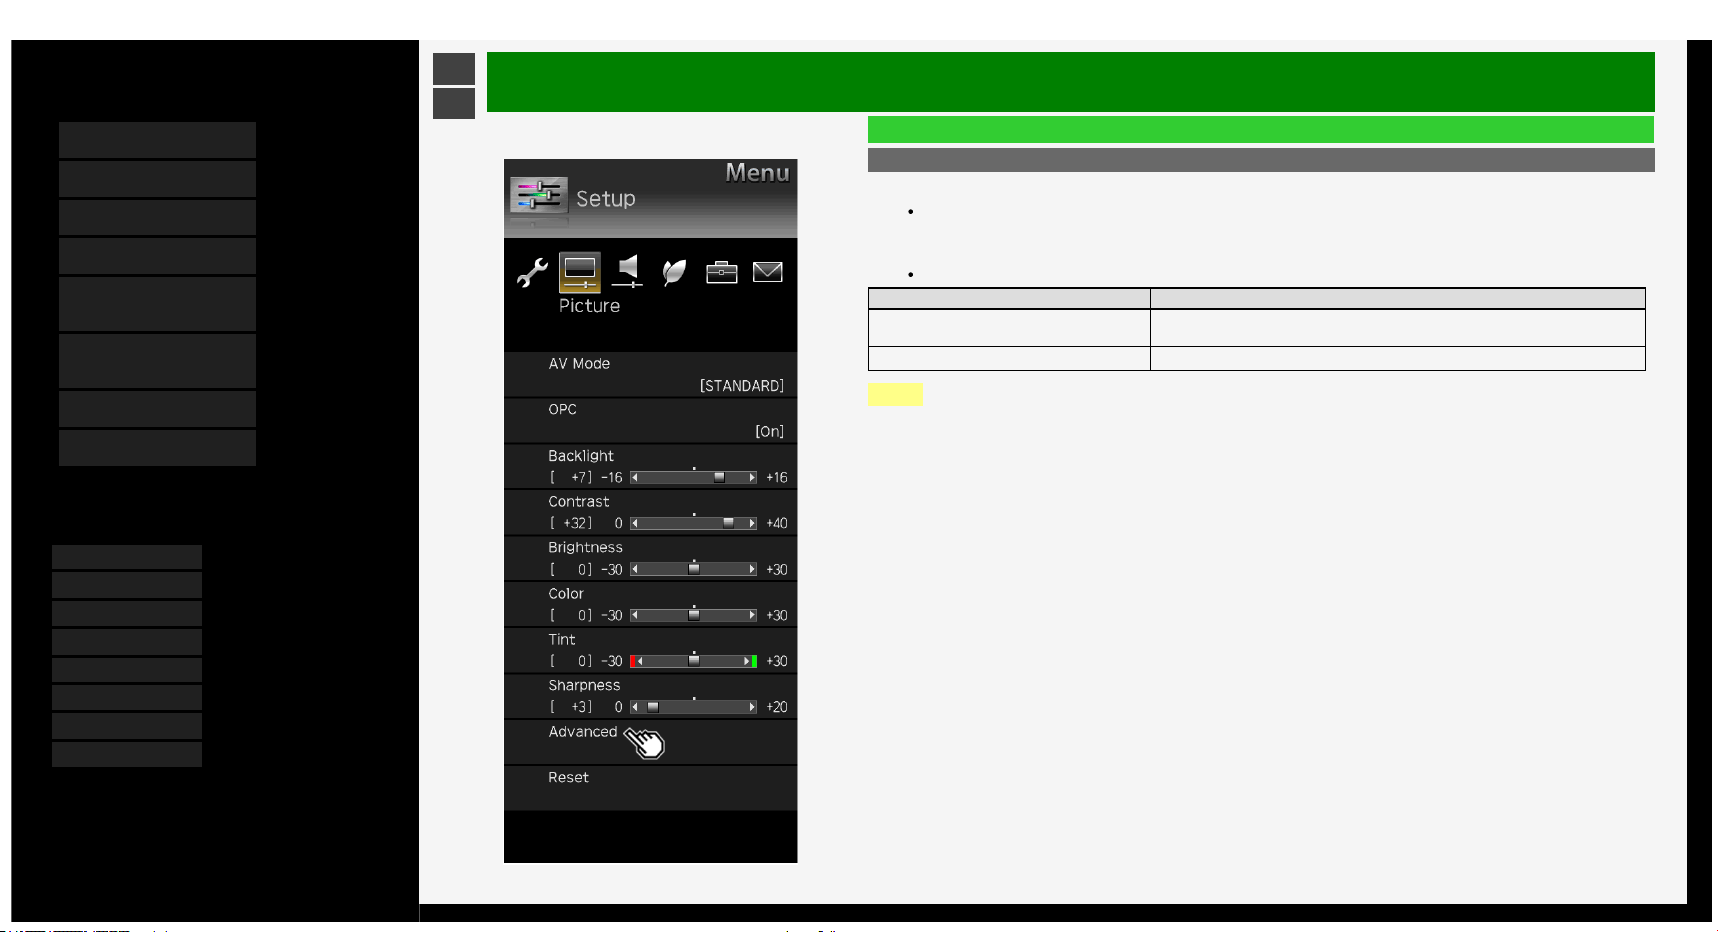The width and height of the screenshot is (1718, 932).
Task: Select the Backlight menu label
Action: (581, 456)
